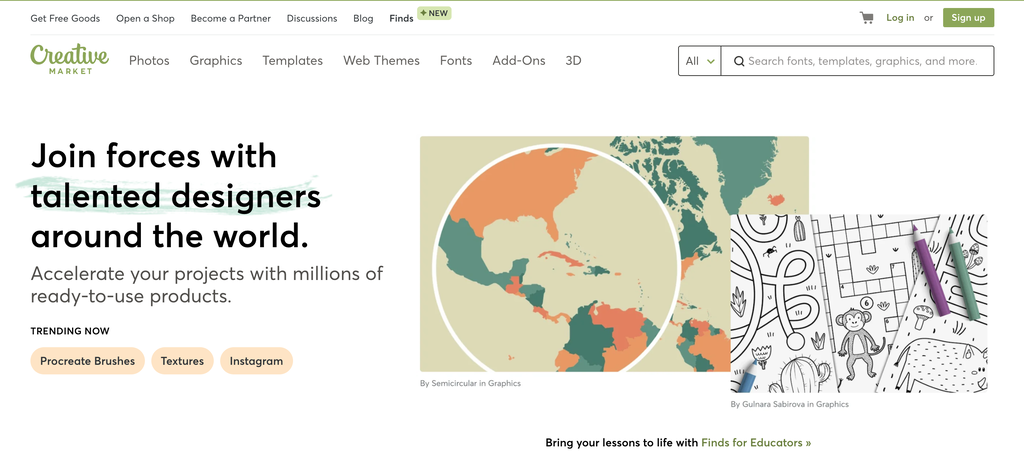Open the Graphics category menu
The height and width of the screenshot is (476, 1024).
(216, 61)
